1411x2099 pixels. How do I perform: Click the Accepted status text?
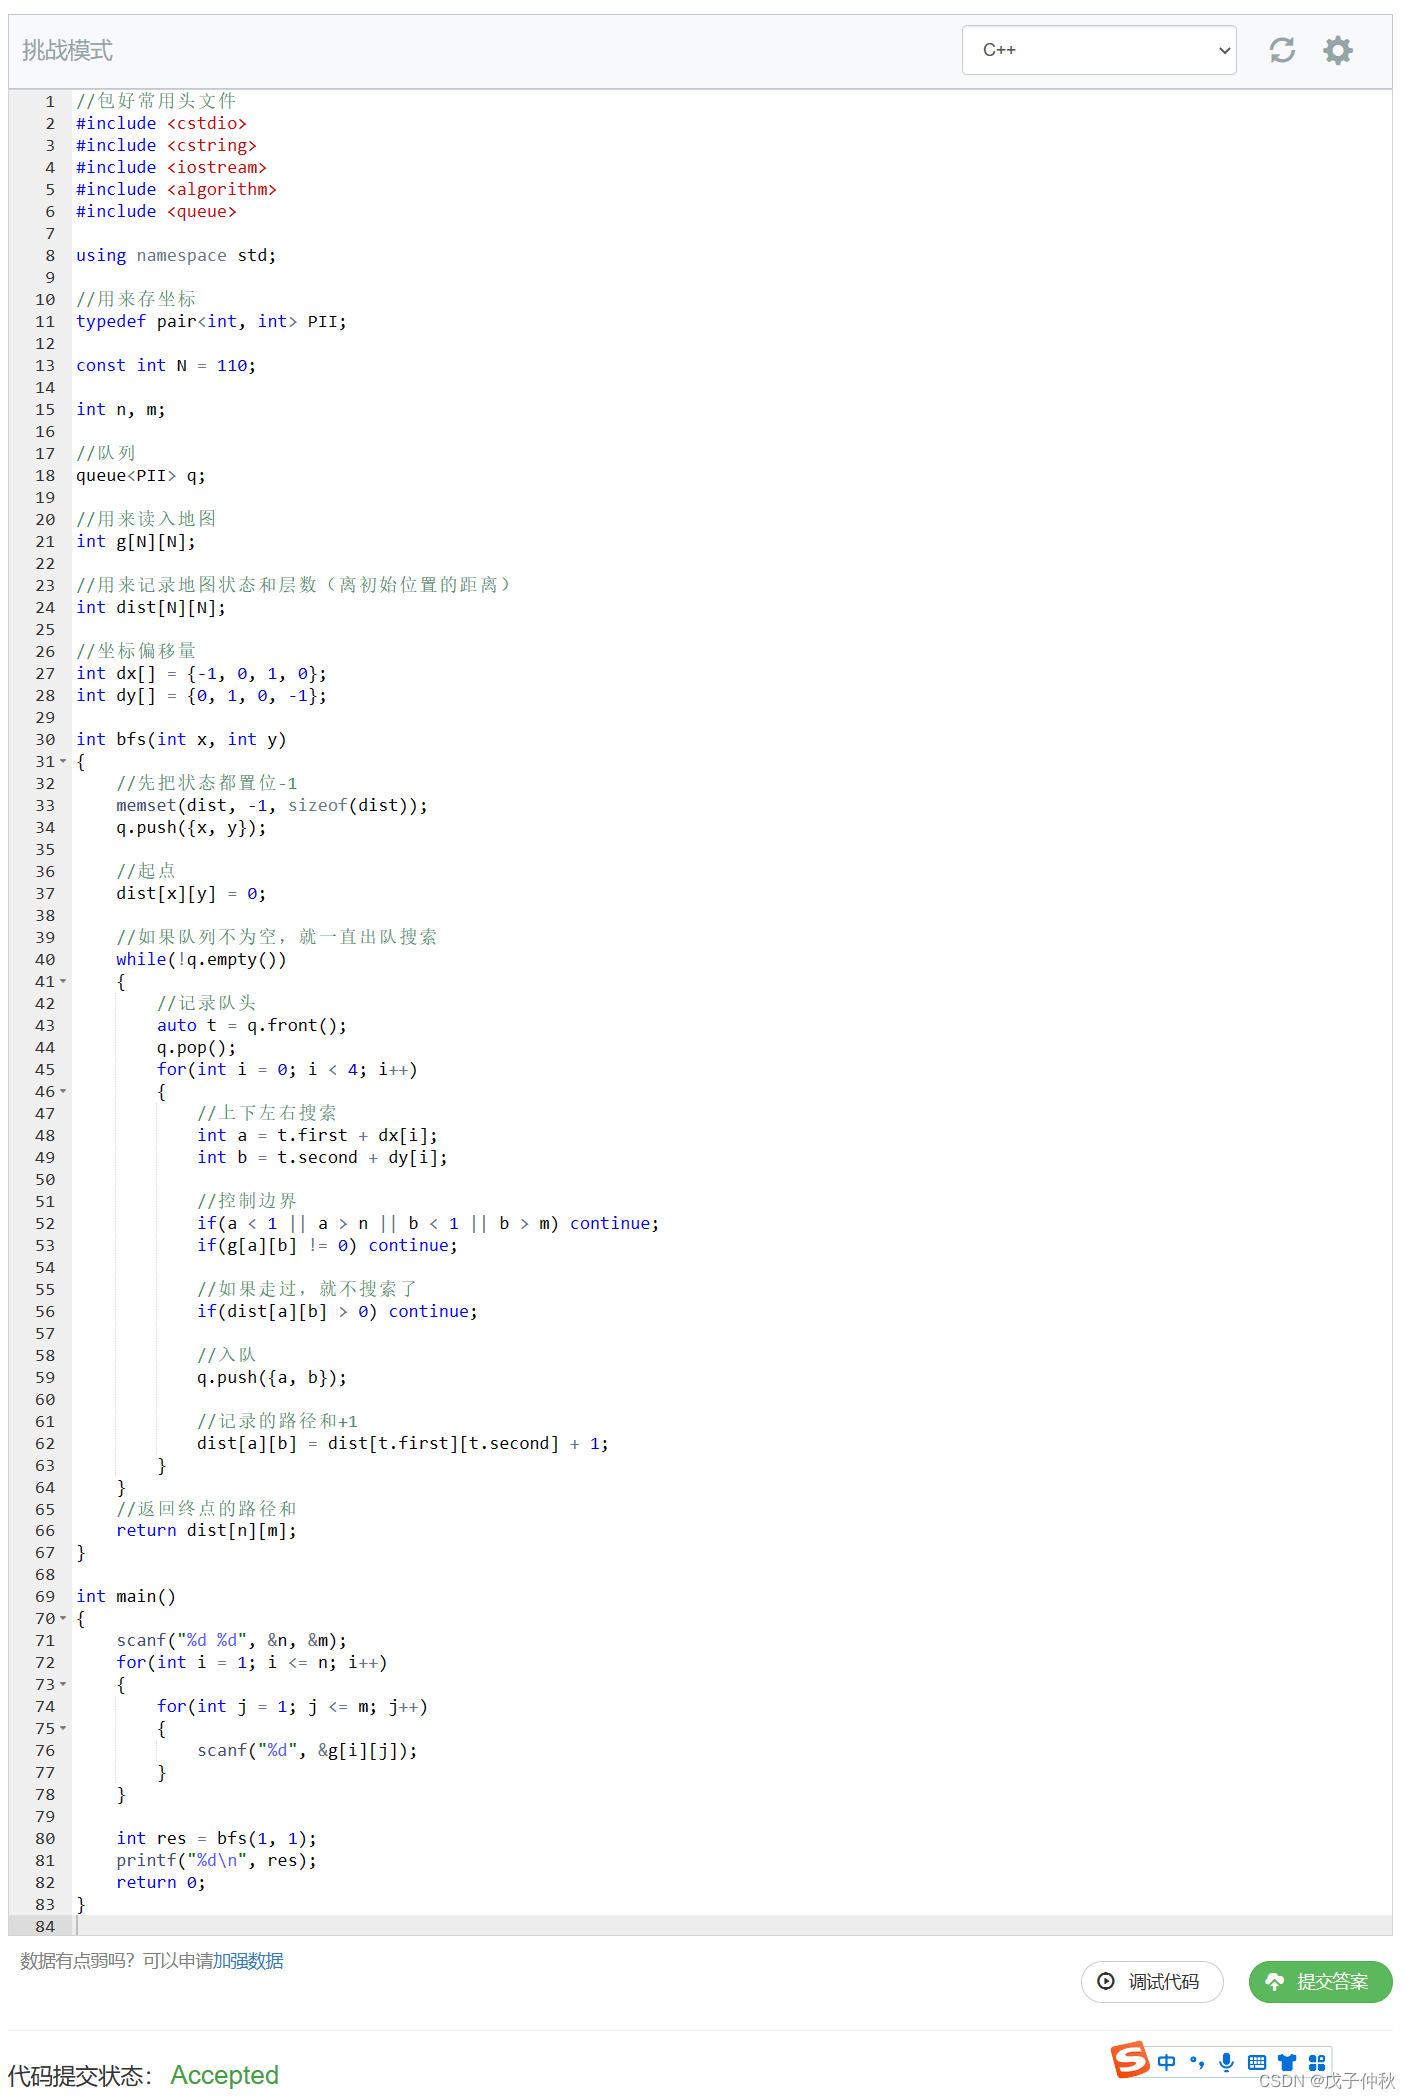click(x=224, y=2075)
